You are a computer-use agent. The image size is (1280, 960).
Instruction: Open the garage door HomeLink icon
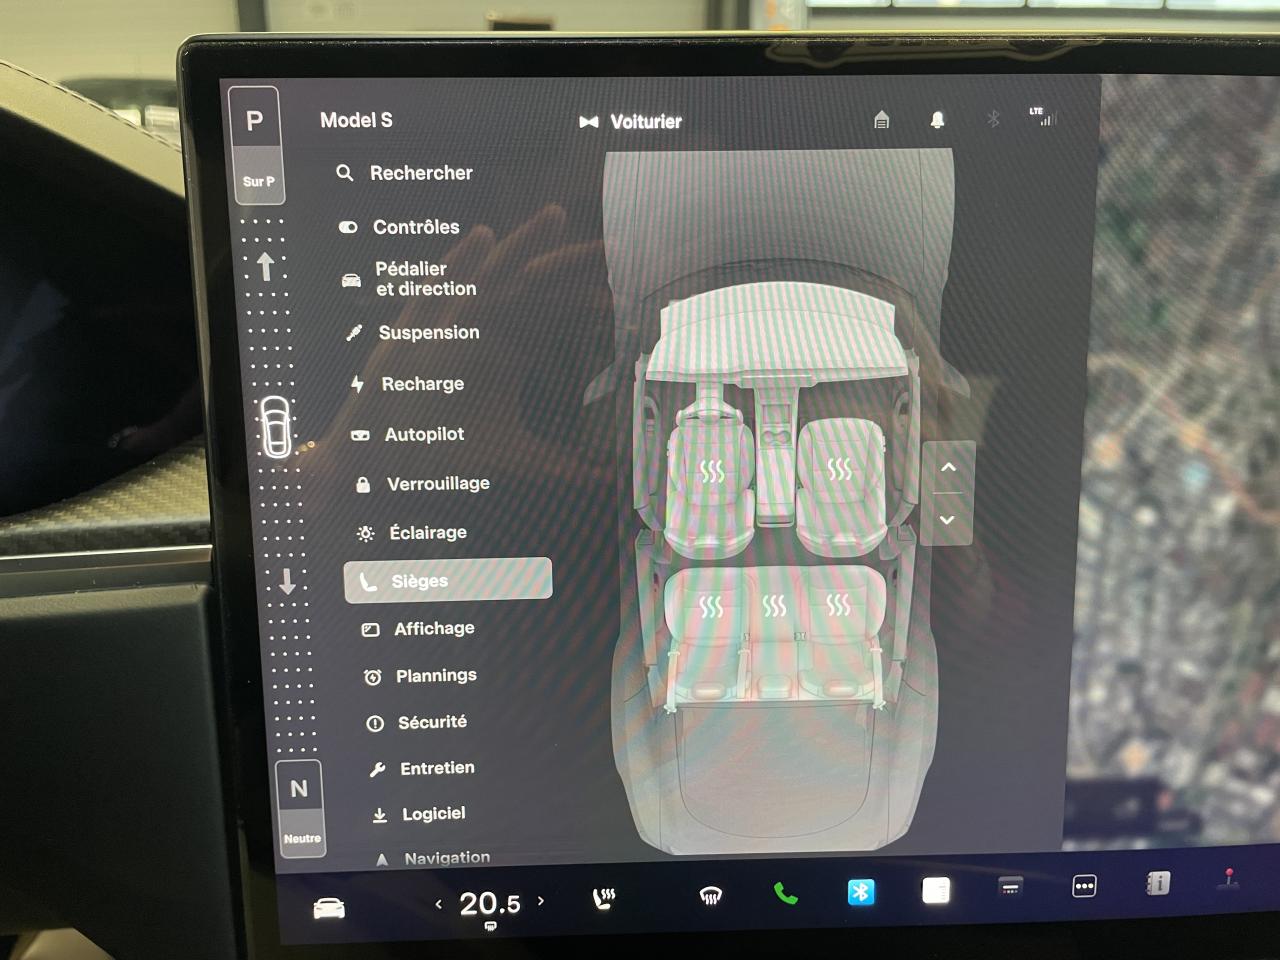pyautogui.click(x=881, y=120)
